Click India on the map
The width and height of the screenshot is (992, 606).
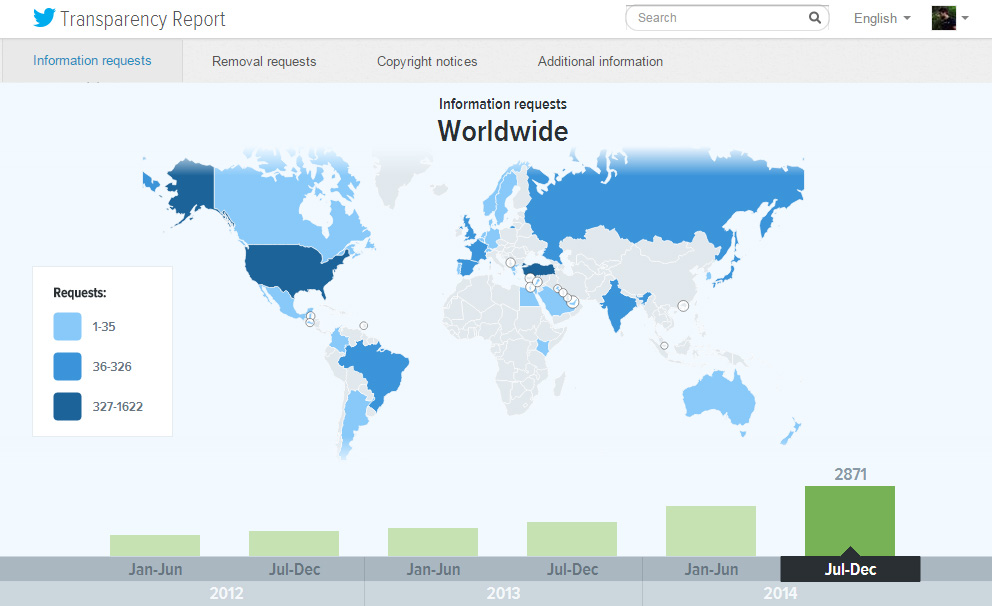point(617,304)
